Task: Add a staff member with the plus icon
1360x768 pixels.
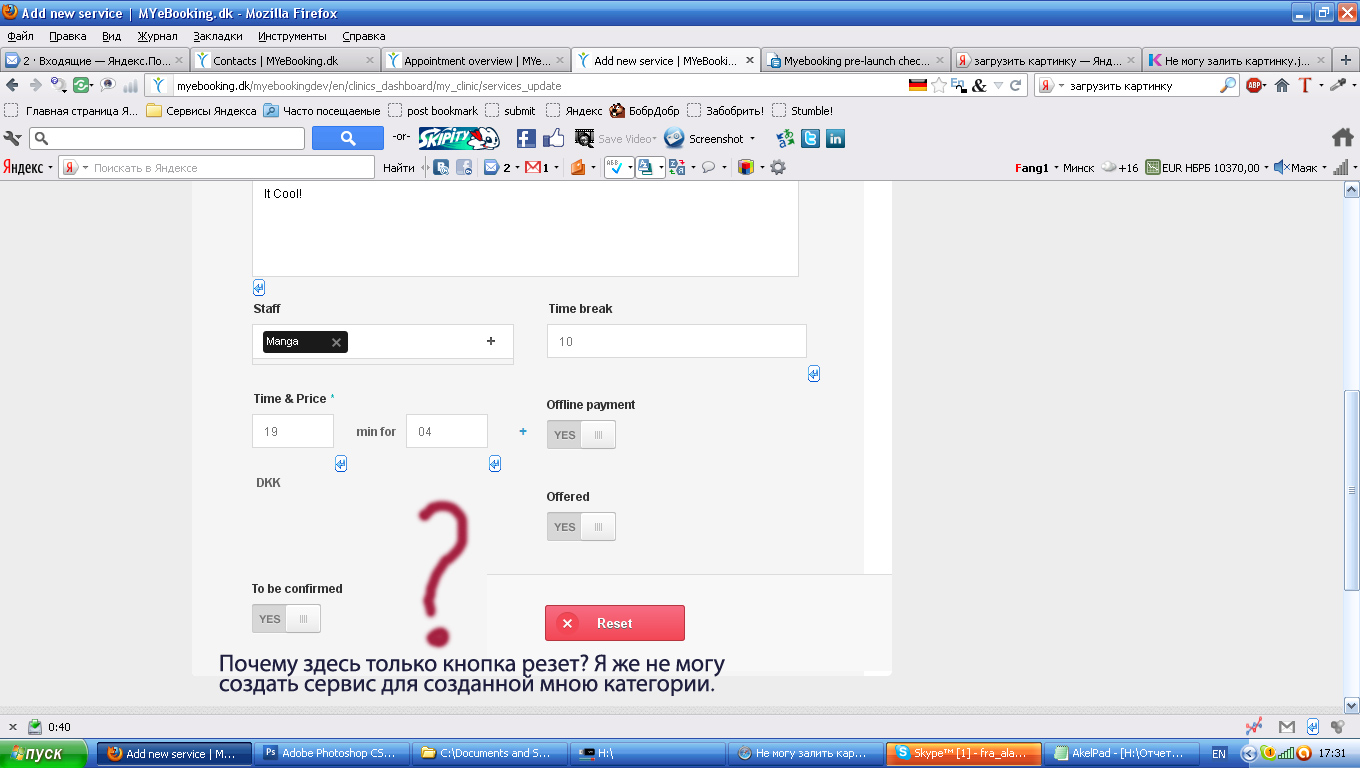Action: pos(491,341)
